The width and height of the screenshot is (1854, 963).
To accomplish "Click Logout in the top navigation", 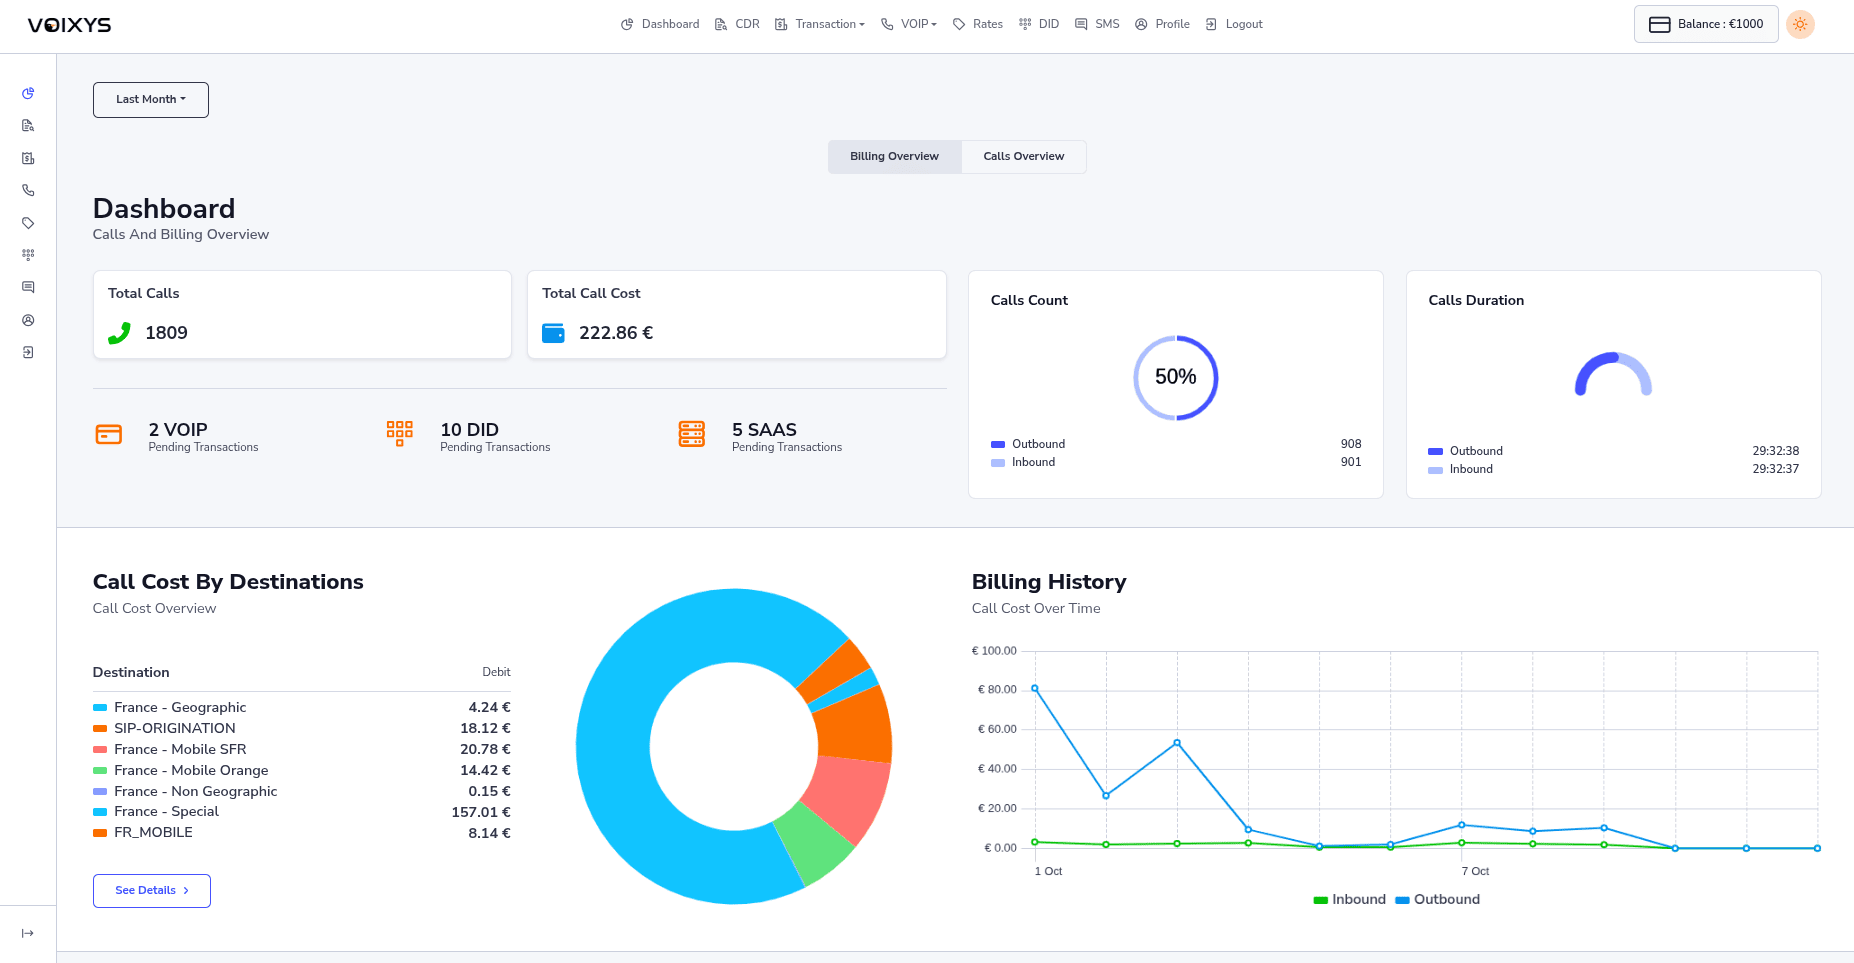I will point(1234,24).
